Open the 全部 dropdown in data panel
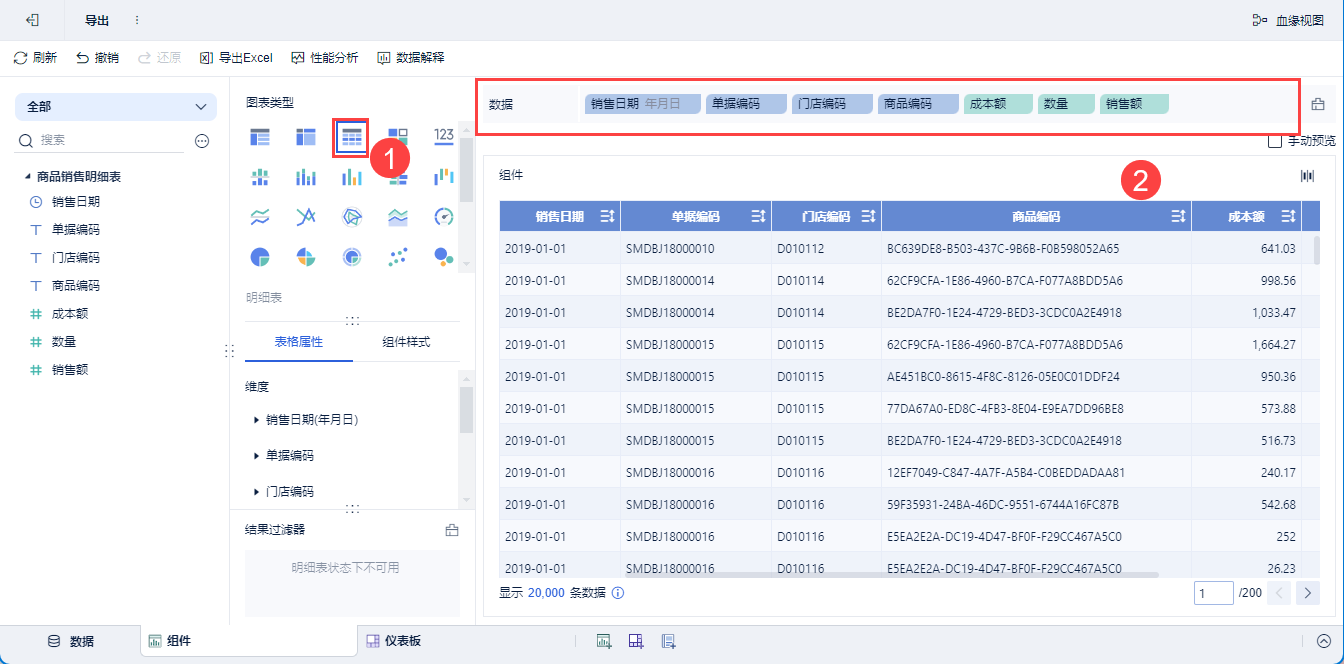 [x=116, y=107]
